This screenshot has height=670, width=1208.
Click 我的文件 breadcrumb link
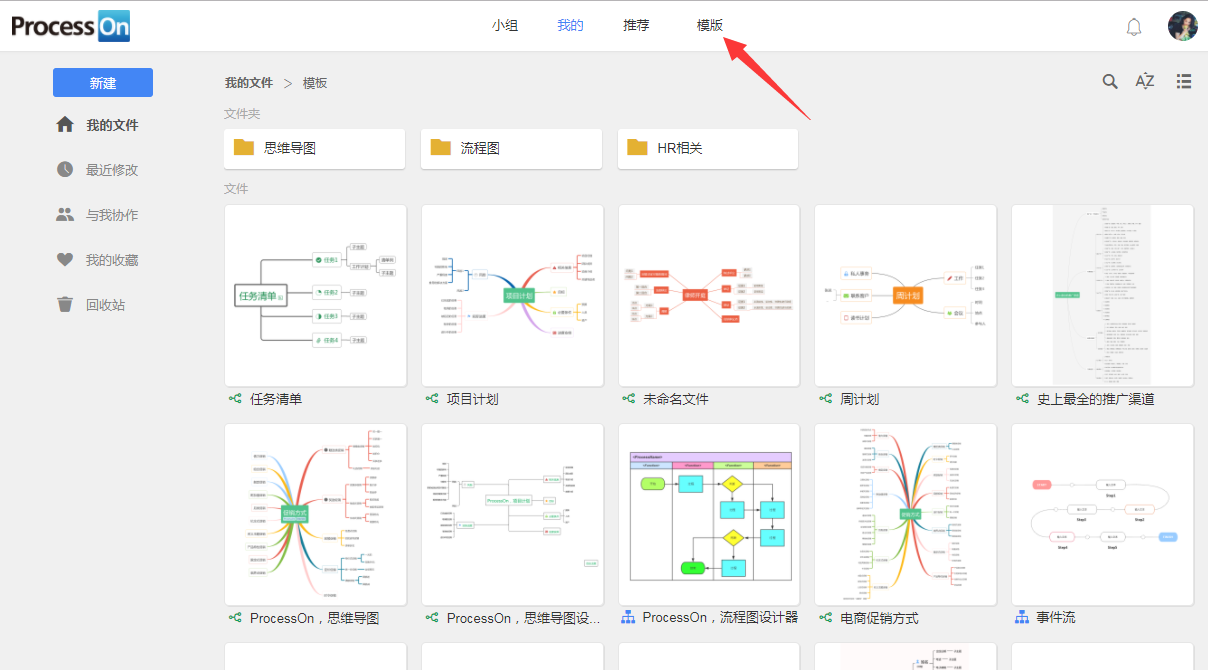(x=249, y=83)
